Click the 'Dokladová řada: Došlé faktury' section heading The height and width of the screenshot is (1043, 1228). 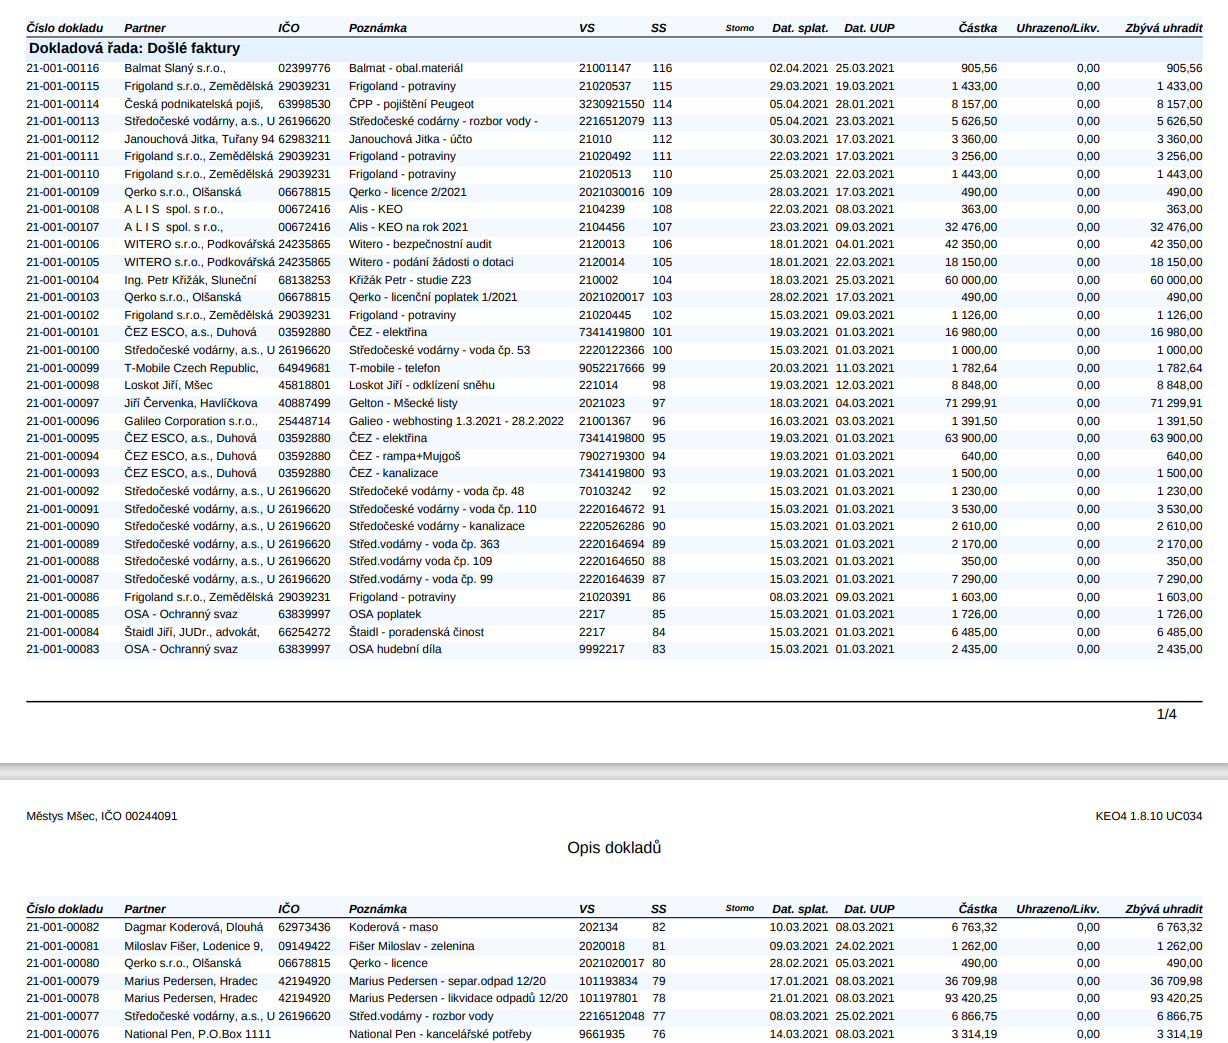(x=134, y=48)
